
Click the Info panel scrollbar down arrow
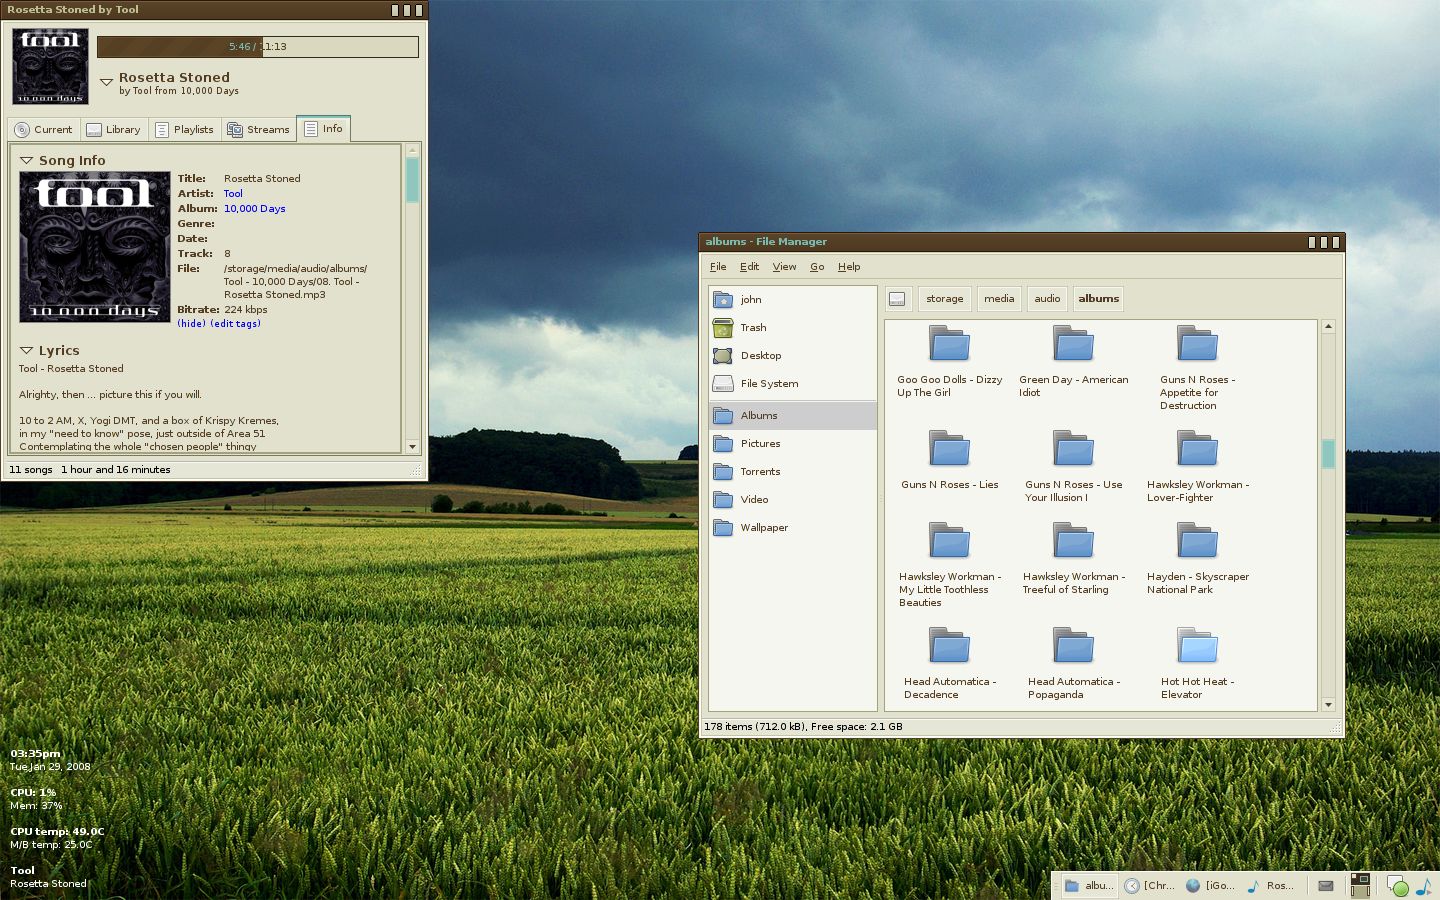point(412,446)
